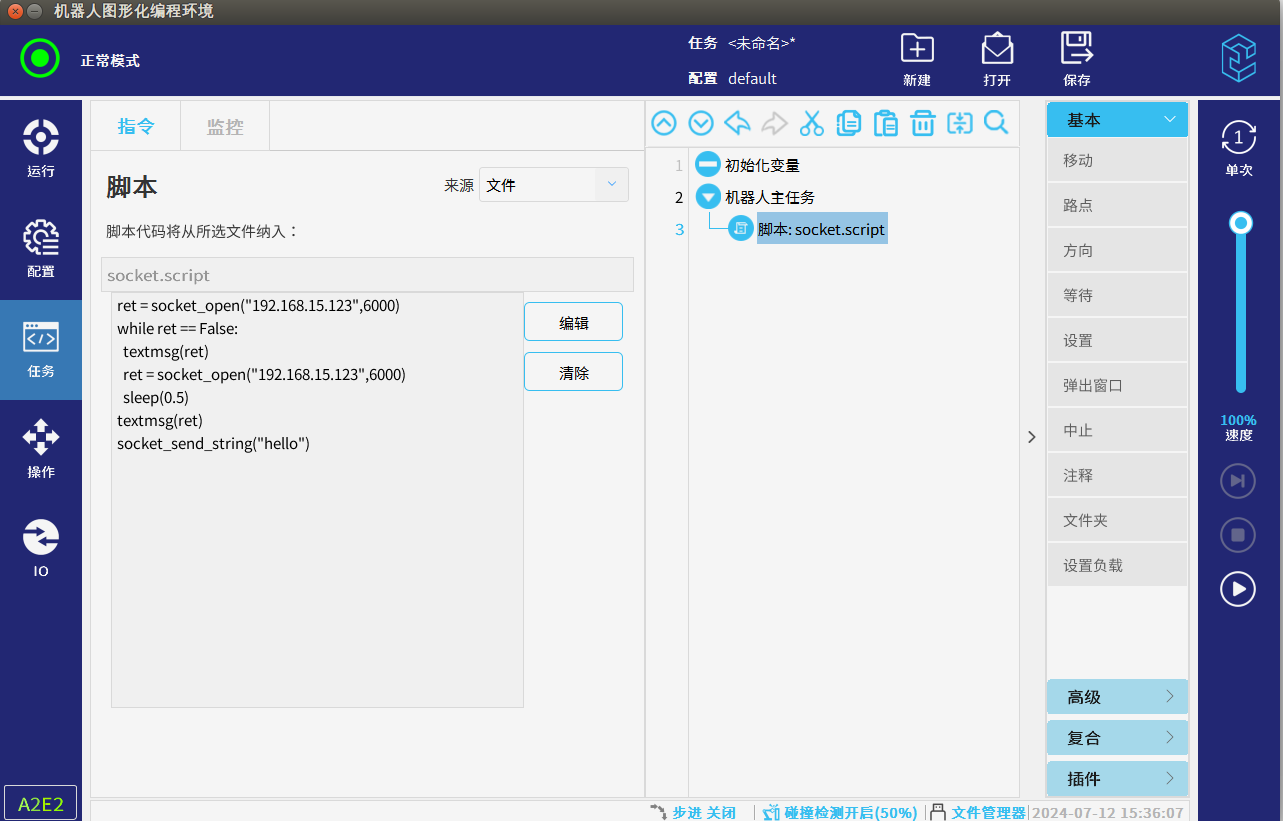Toggle 步进 step mode in status bar

click(x=694, y=812)
